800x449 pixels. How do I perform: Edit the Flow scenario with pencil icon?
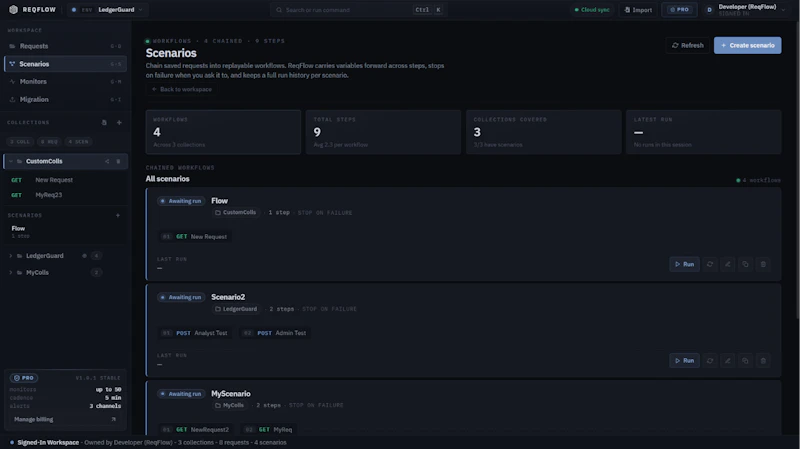(728, 264)
